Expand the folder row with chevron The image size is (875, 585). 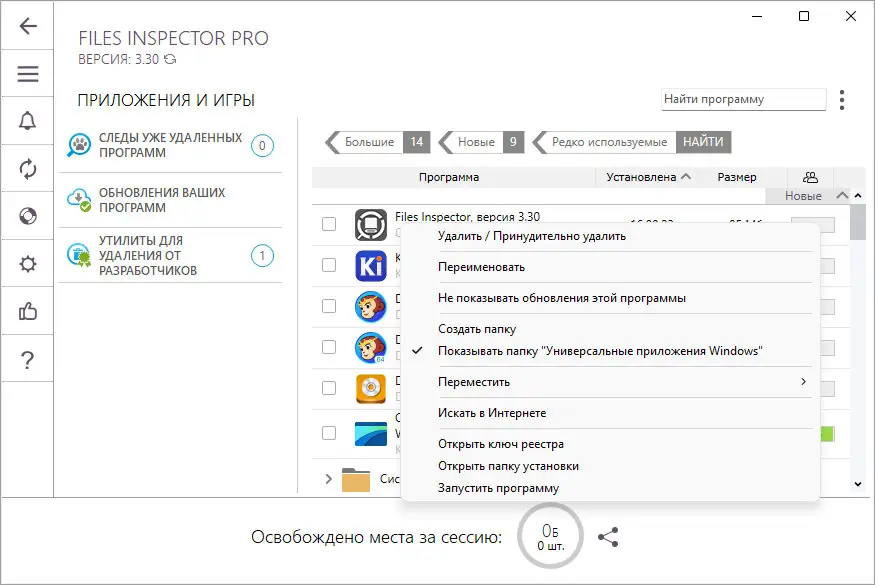coord(328,479)
